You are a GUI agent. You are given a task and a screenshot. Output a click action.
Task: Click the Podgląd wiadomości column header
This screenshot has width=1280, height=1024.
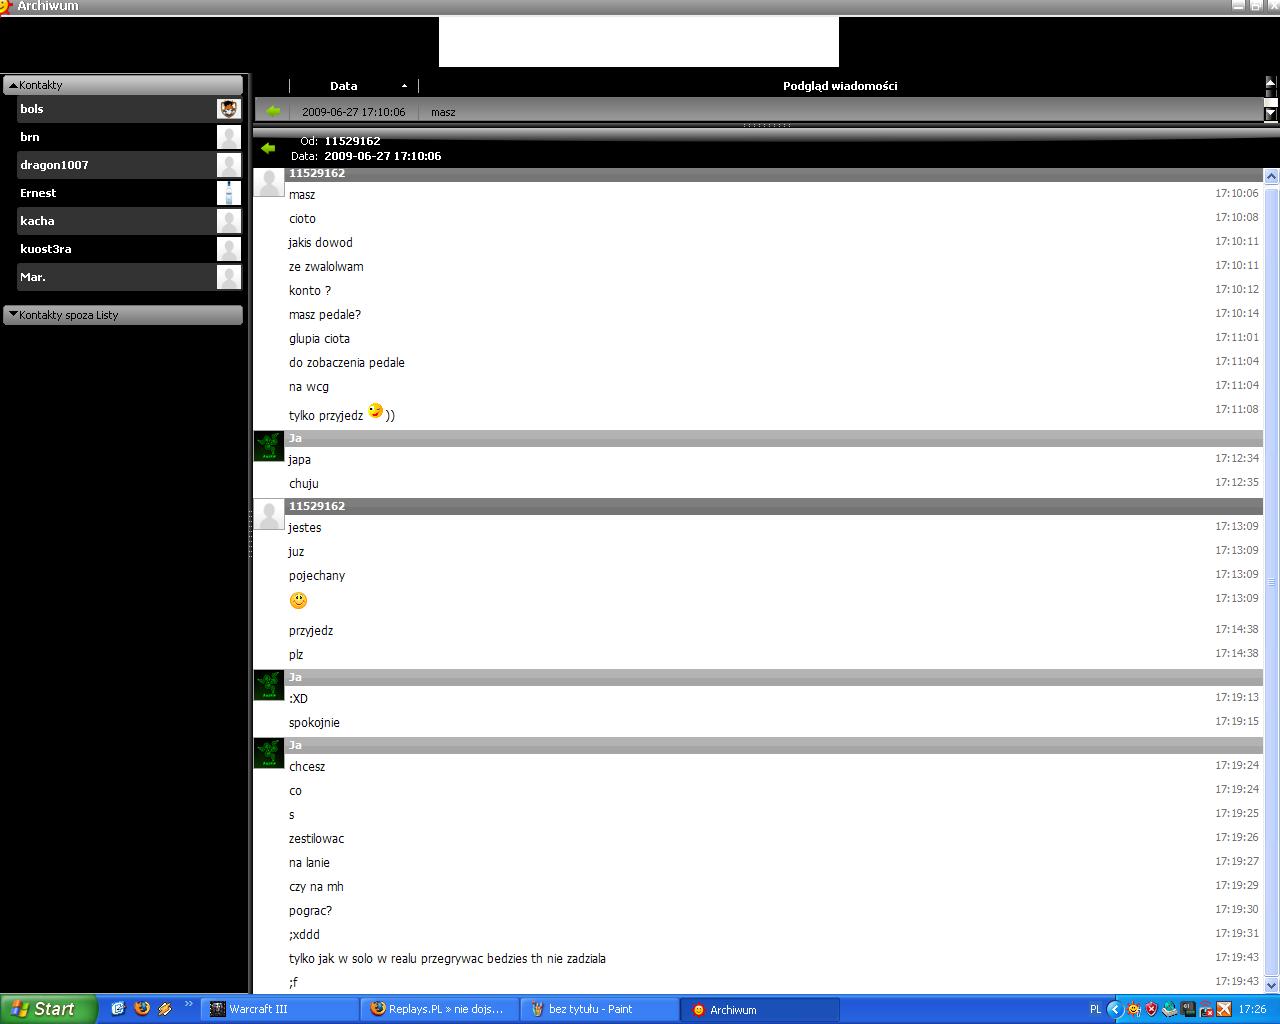(x=839, y=86)
